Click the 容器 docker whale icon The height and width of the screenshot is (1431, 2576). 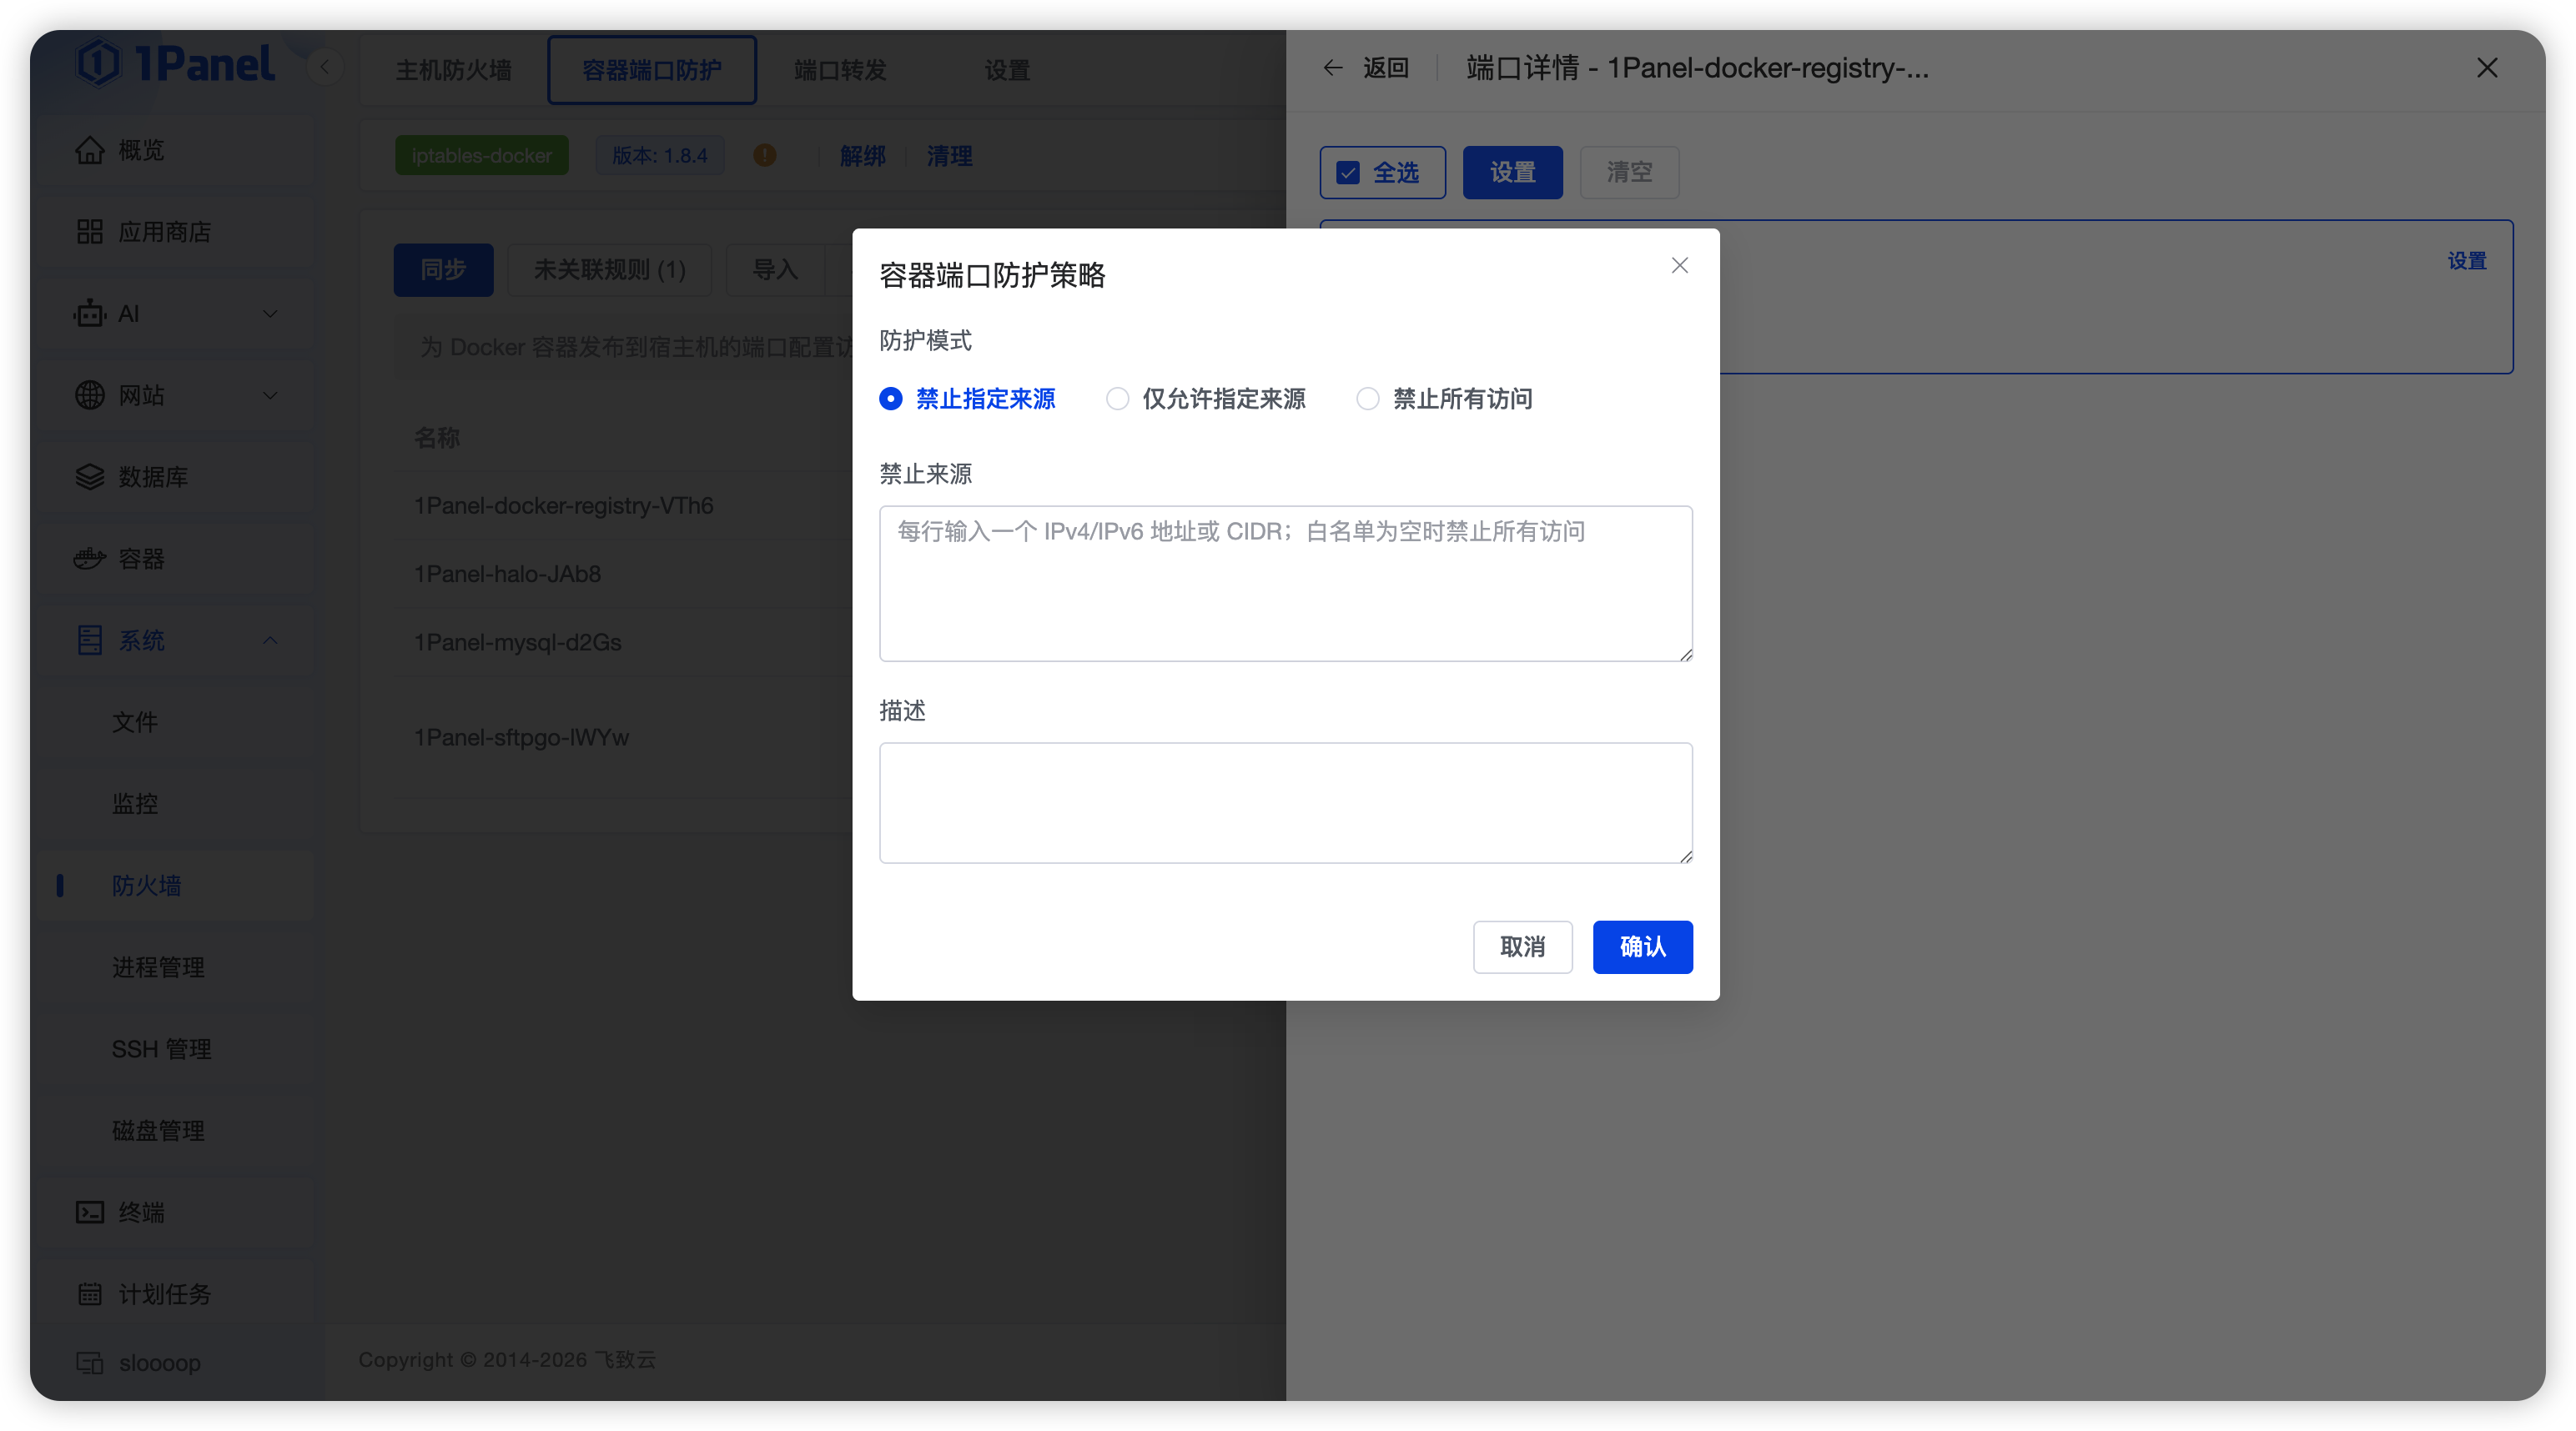tap(89, 559)
